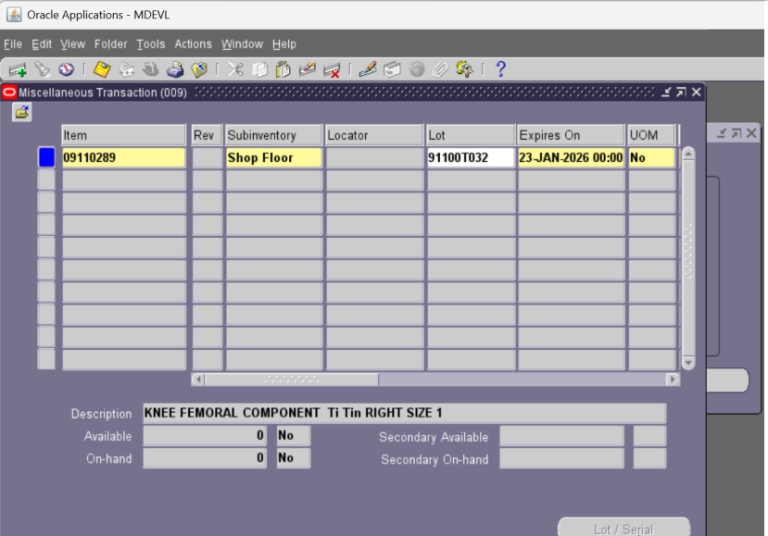
Task: Click the vertical scrollbar thumb of the records grid
Action: point(688,258)
